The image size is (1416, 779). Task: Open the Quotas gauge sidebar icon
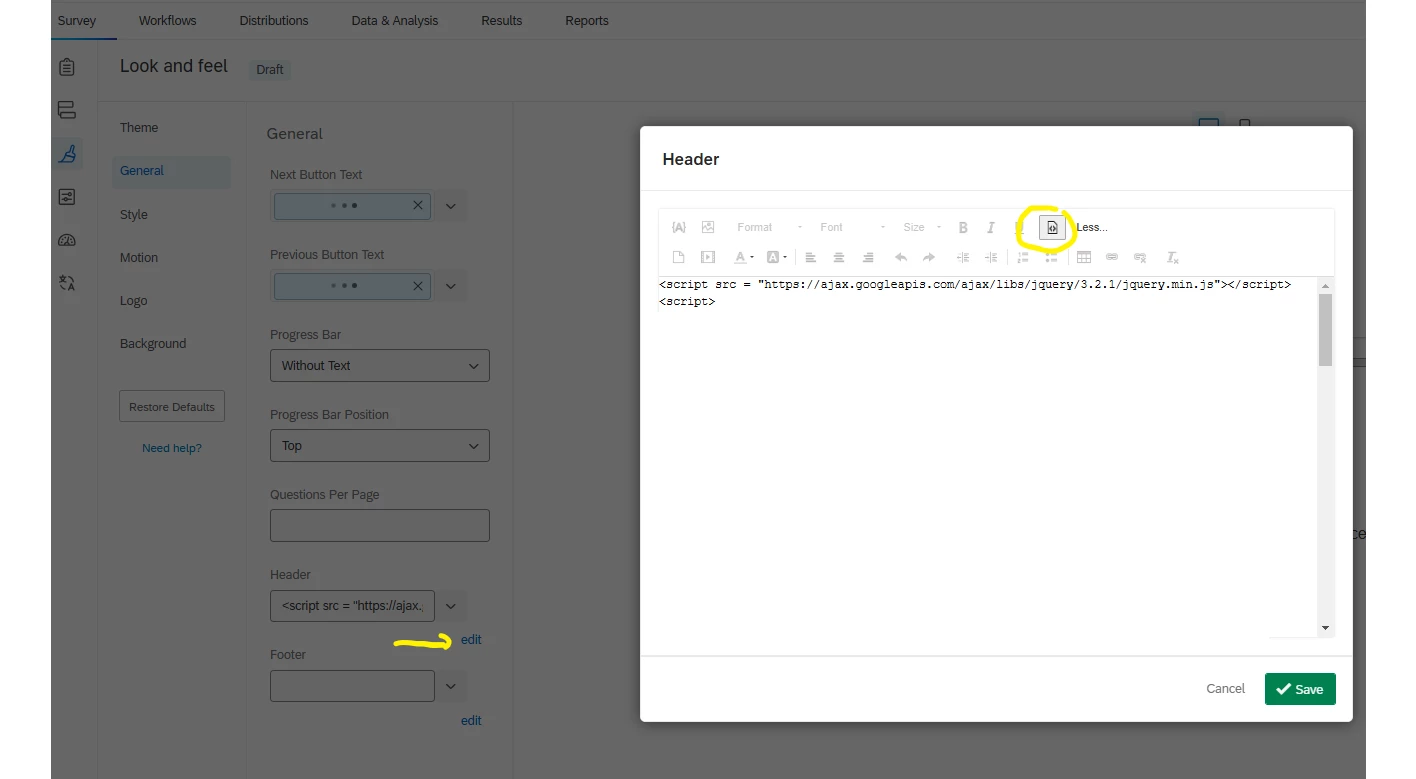(67, 240)
